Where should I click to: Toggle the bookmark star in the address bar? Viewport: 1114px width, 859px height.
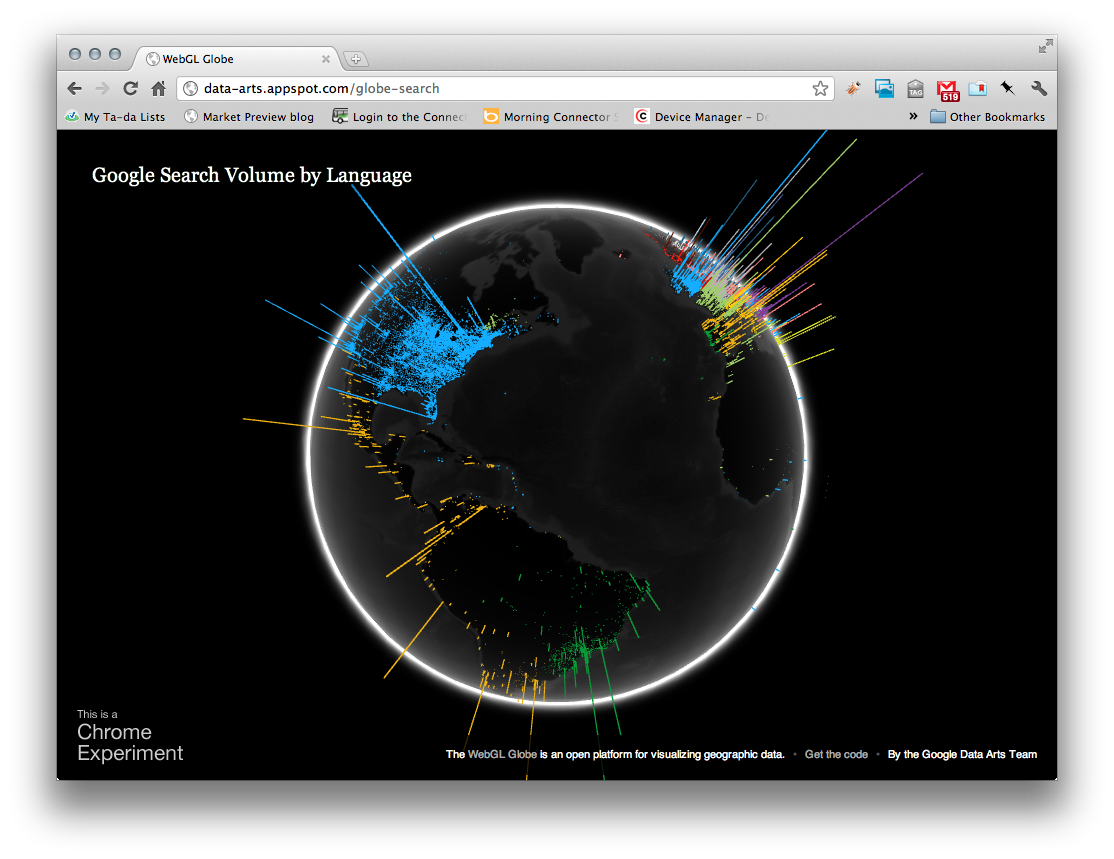[820, 88]
